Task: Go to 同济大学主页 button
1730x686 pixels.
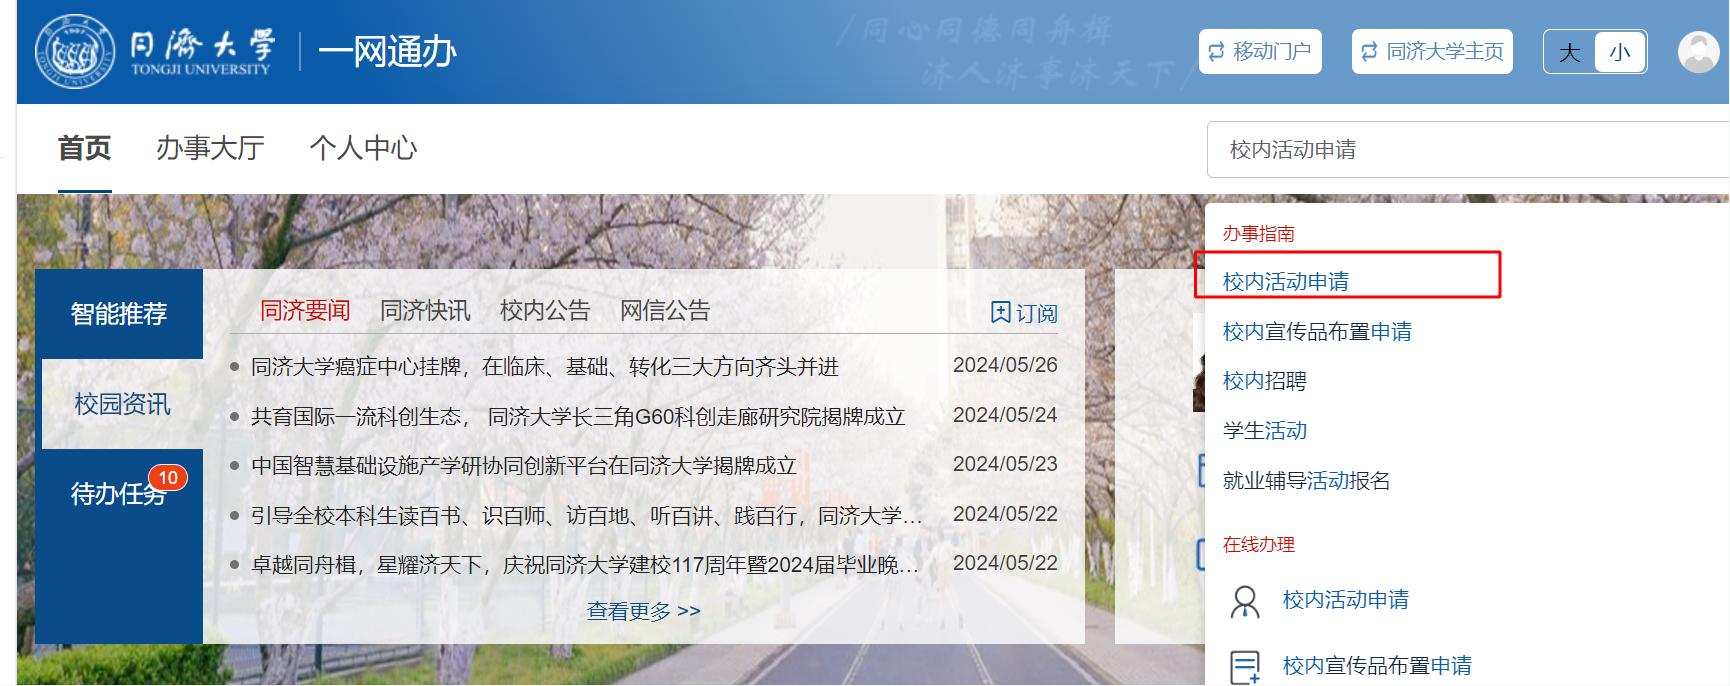Action: tap(1432, 52)
